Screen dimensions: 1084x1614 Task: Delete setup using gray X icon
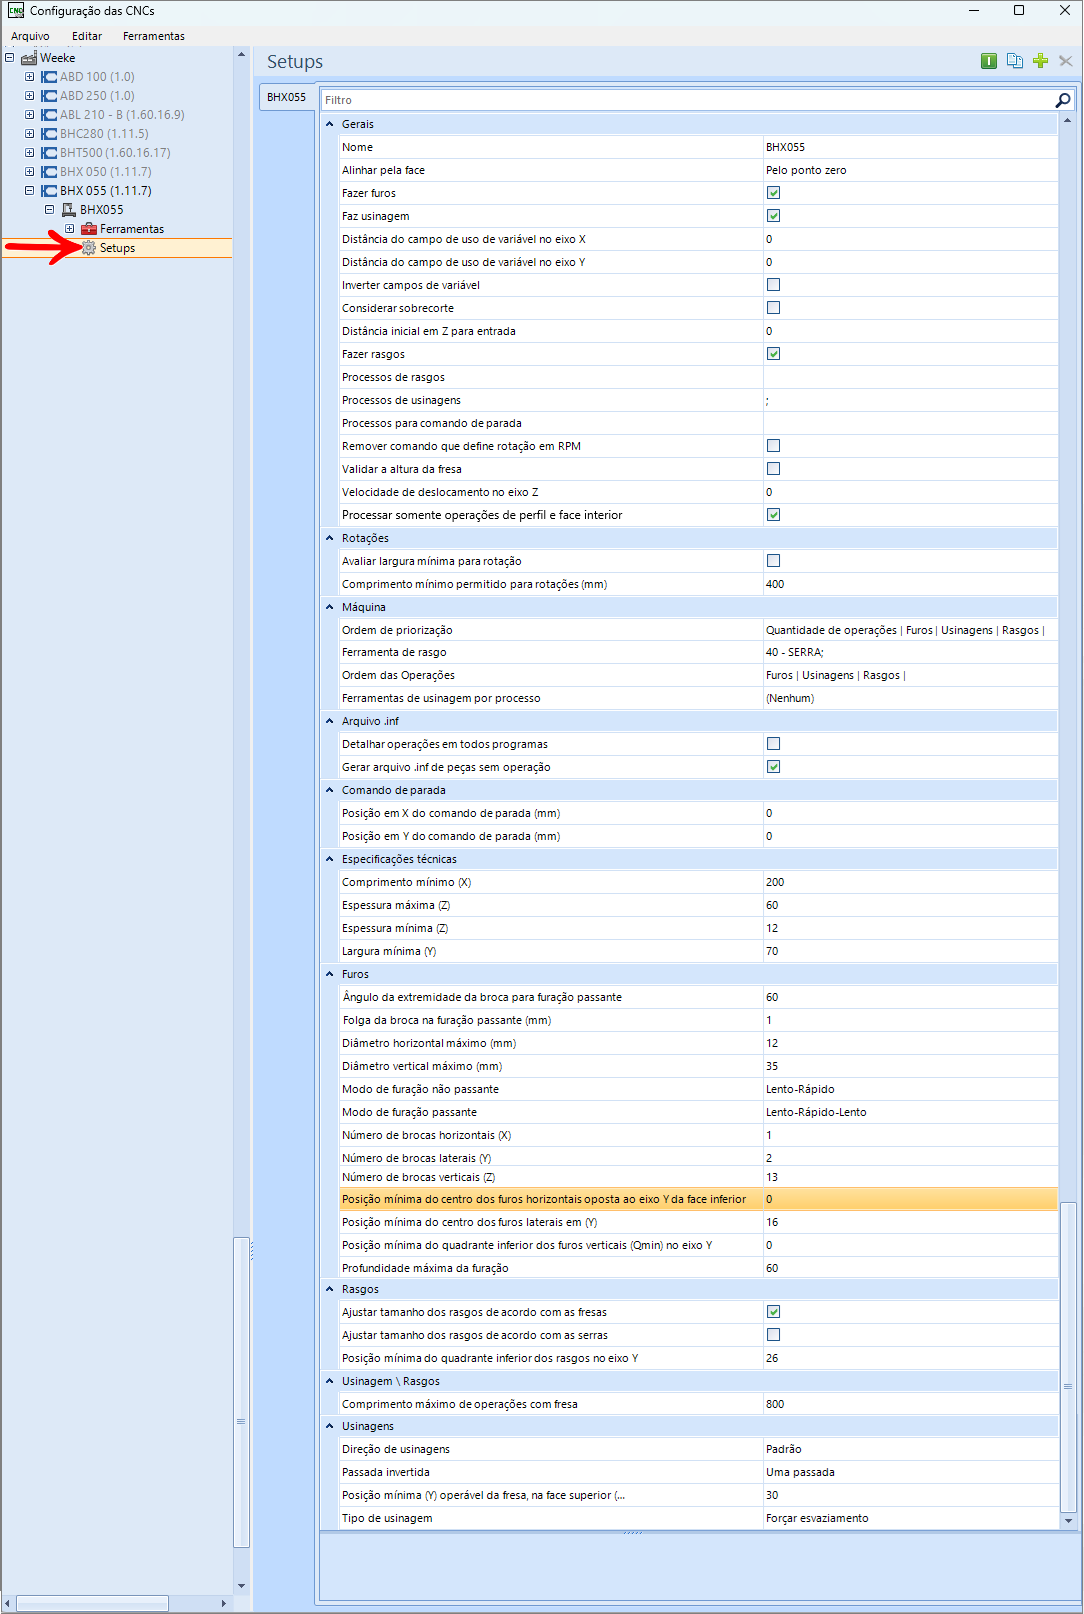[x=1066, y=61]
